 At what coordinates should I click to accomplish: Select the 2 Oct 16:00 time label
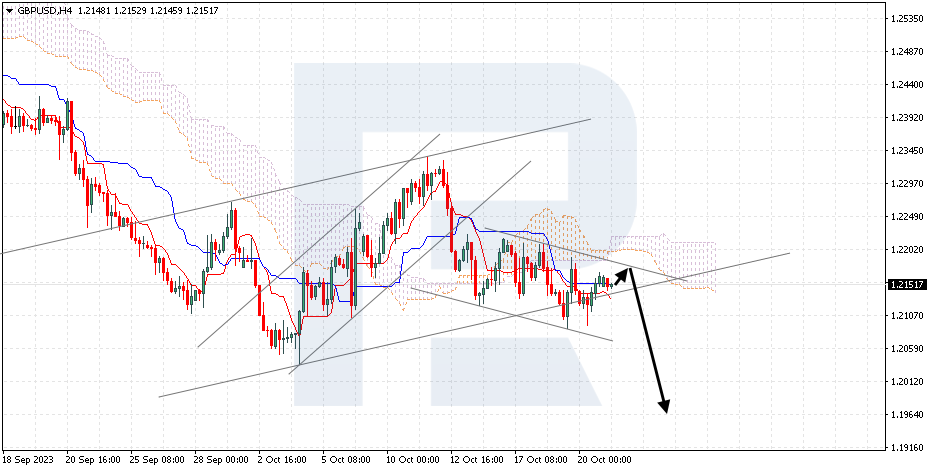click(x=283, y=460)
